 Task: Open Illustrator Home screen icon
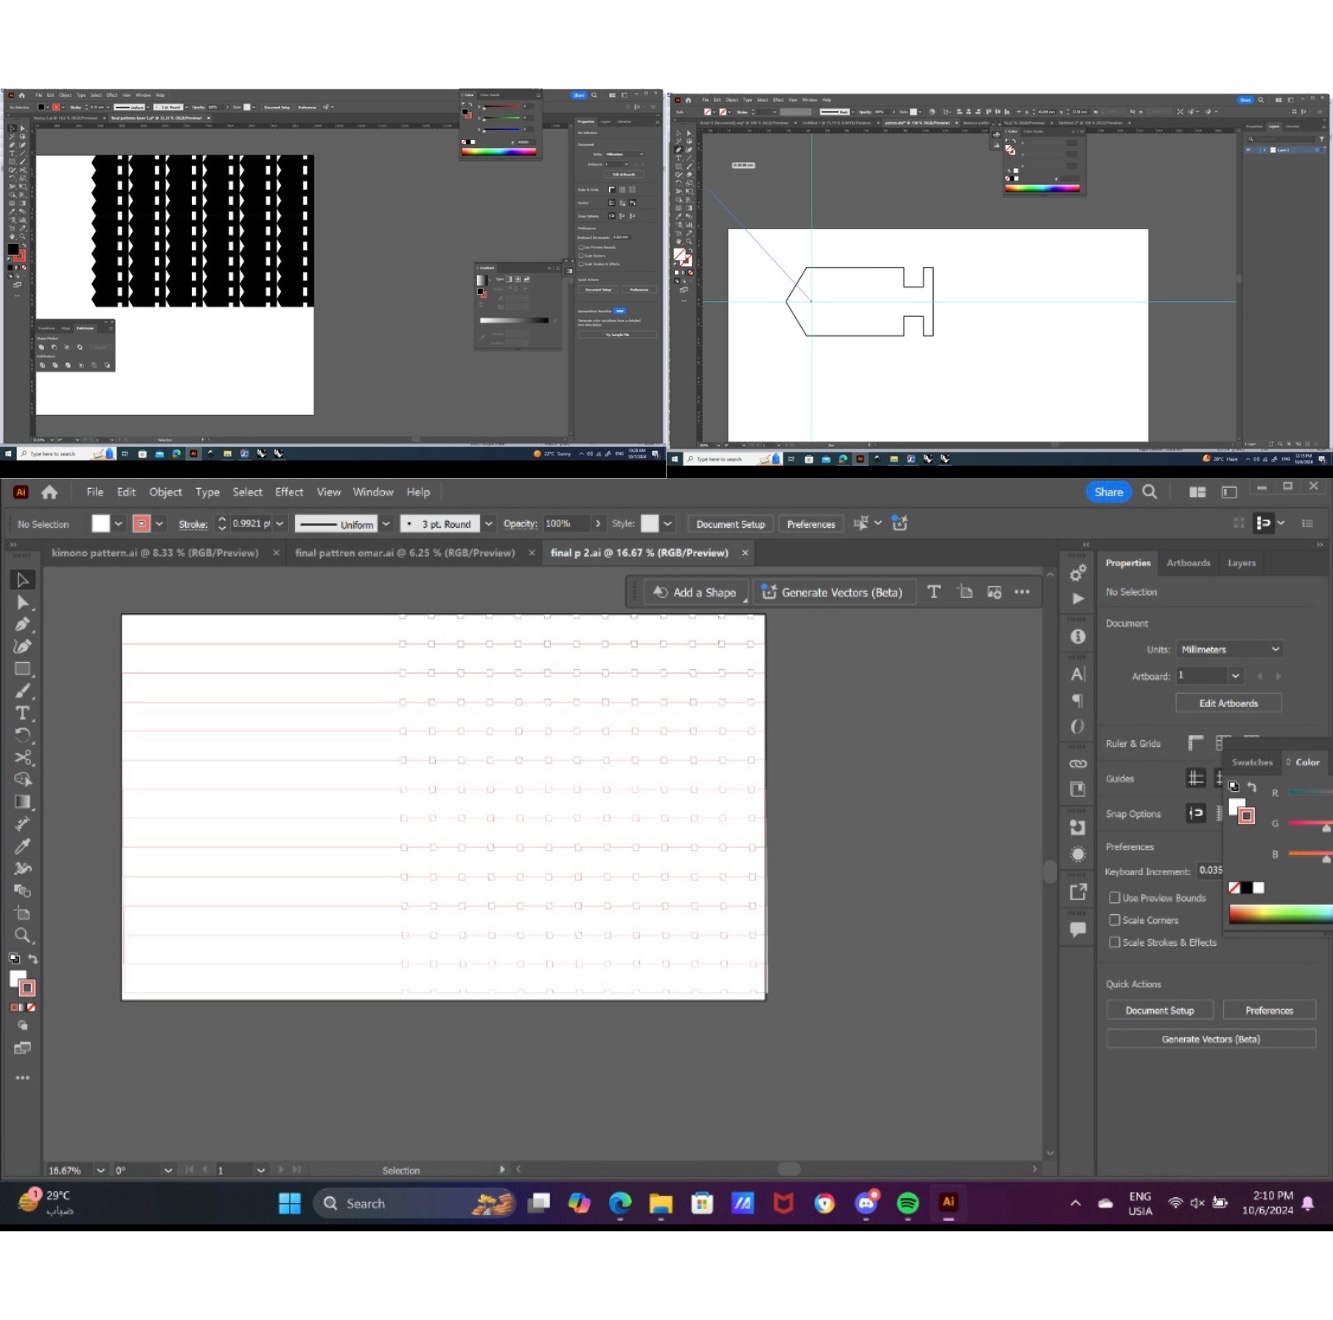point(49,492)
